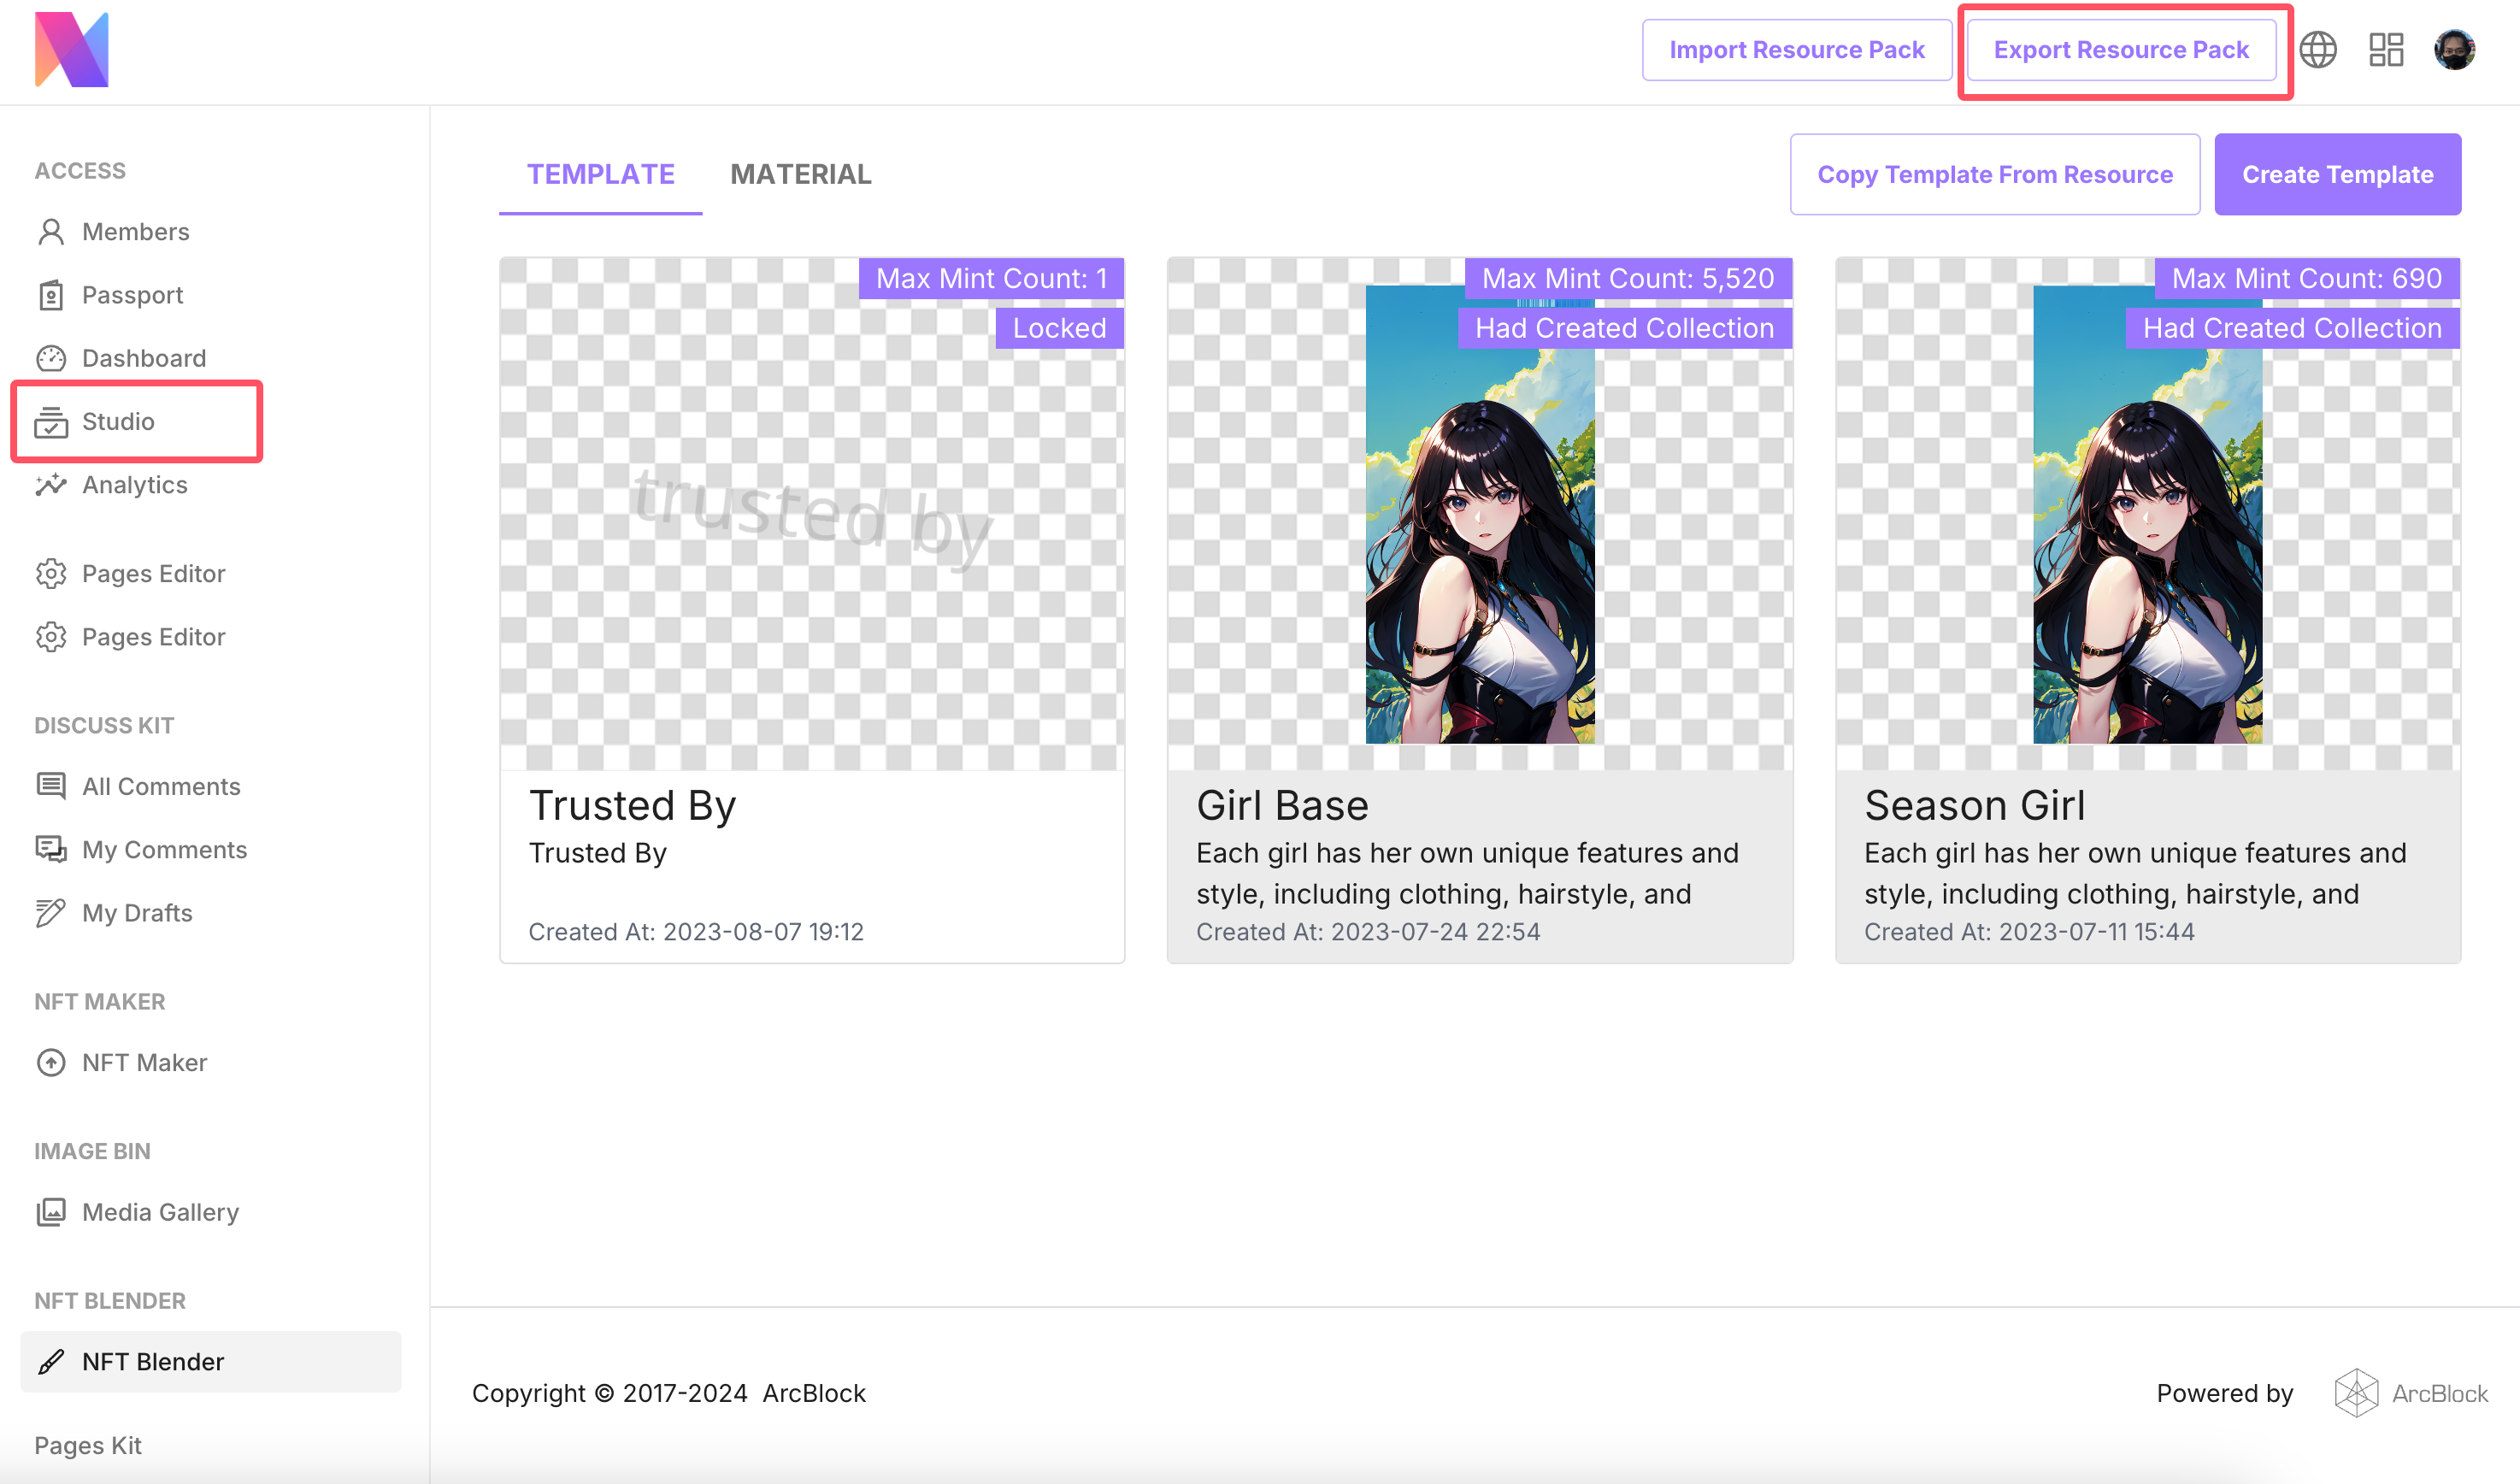Viewport: 2520px width, 1484px height.
Task: Open the apps grid icon
Action: [x=2386, y=50]
